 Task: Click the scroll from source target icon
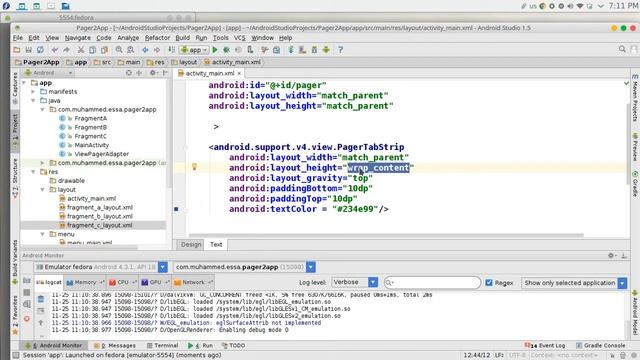click(129, 73)
